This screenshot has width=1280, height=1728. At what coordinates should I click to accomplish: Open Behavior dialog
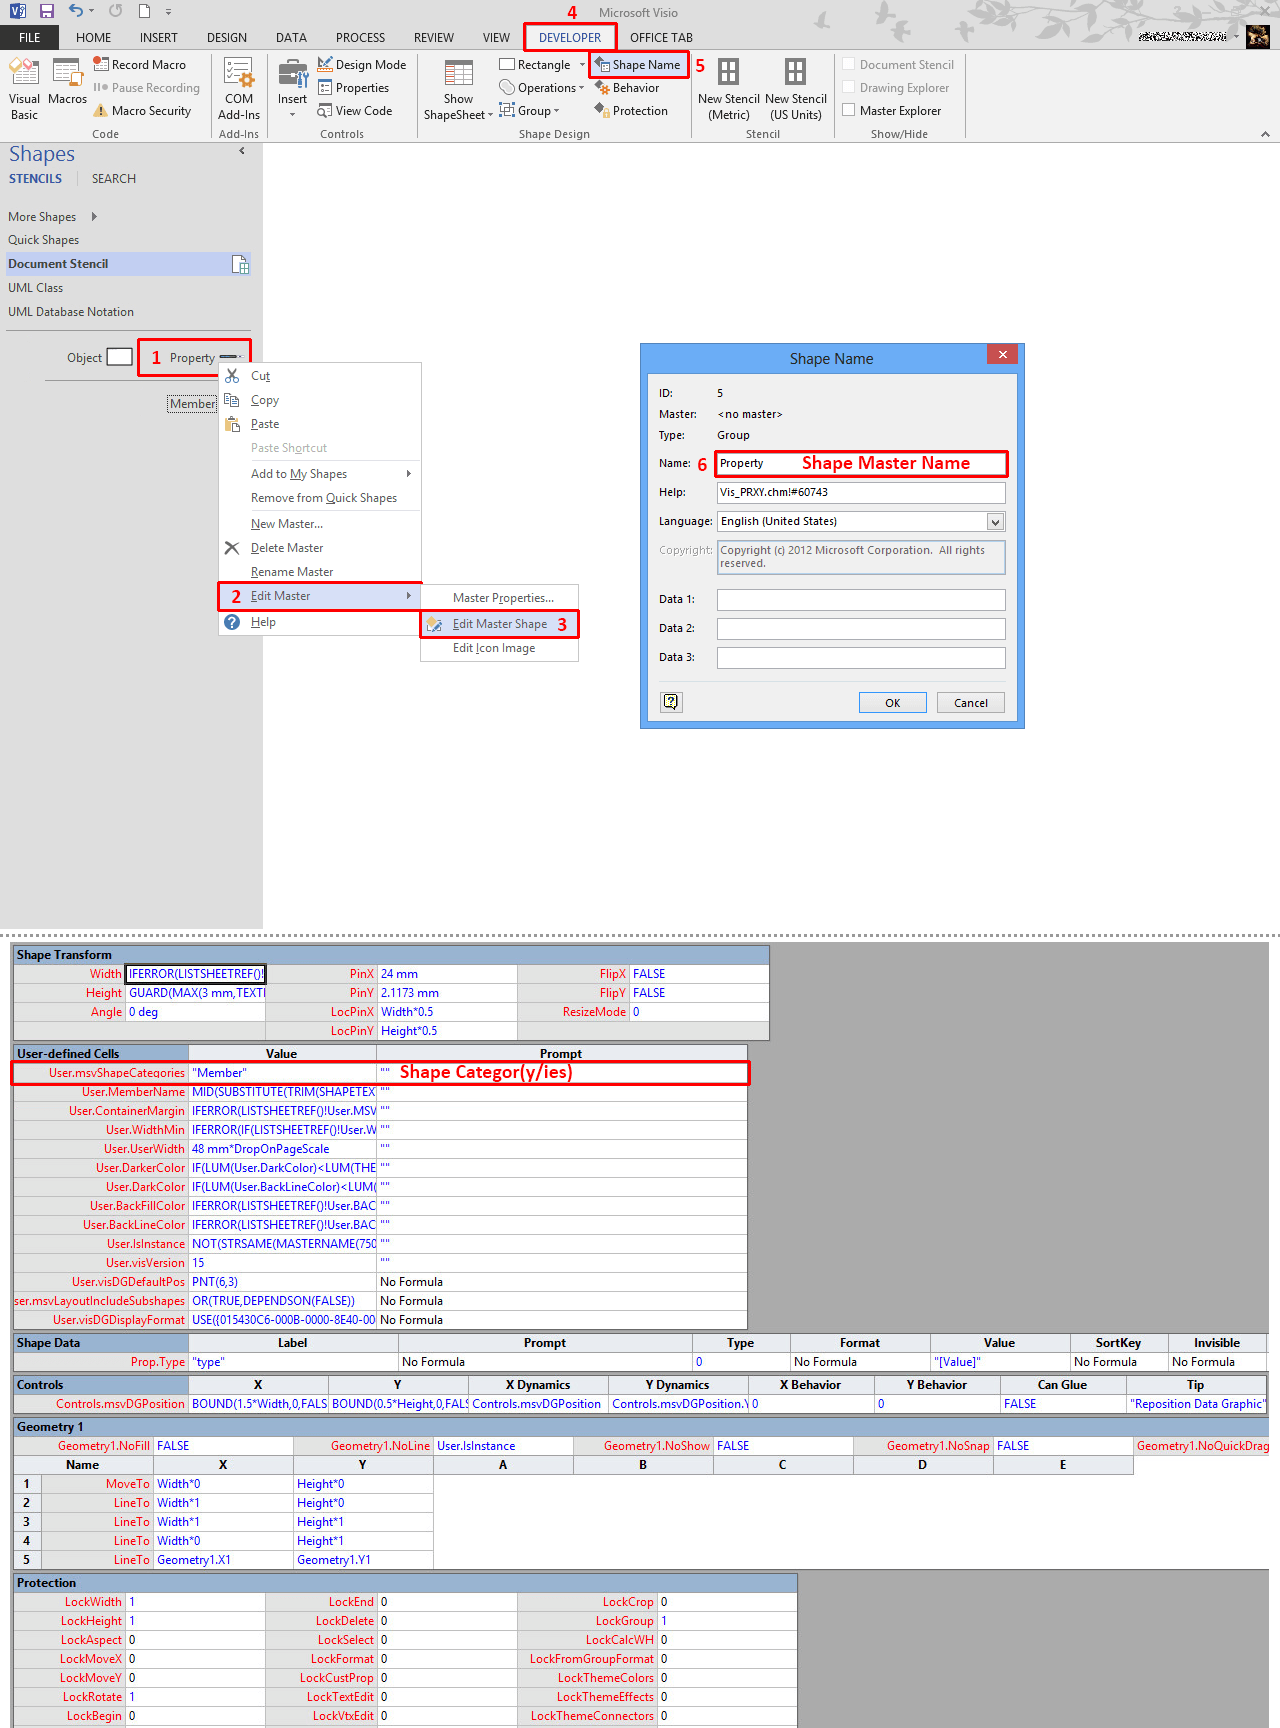(627, 88)
